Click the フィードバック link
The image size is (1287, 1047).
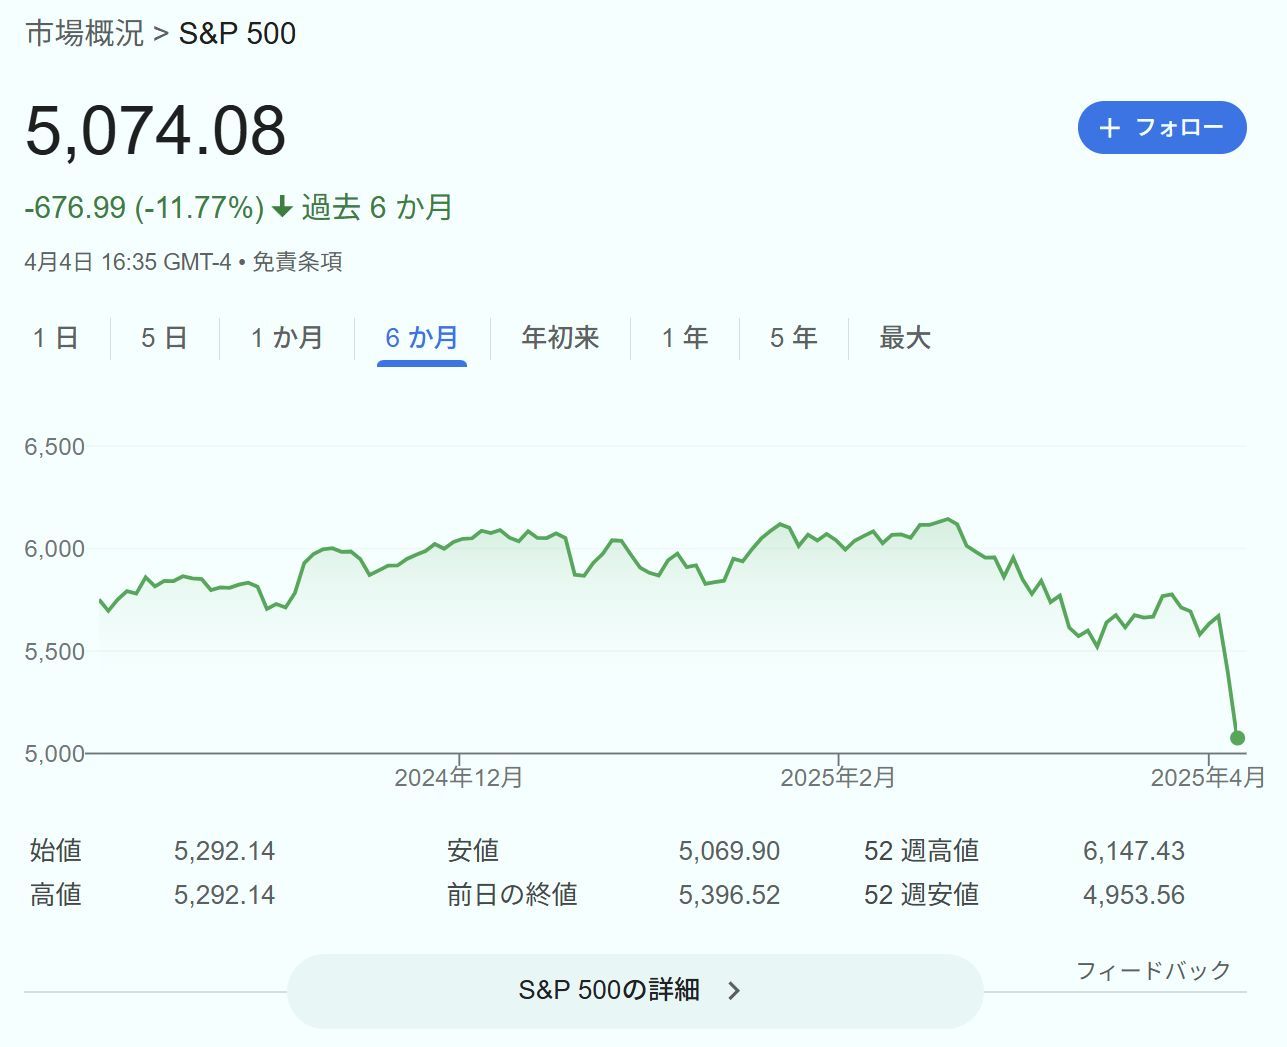(1153, 970)
